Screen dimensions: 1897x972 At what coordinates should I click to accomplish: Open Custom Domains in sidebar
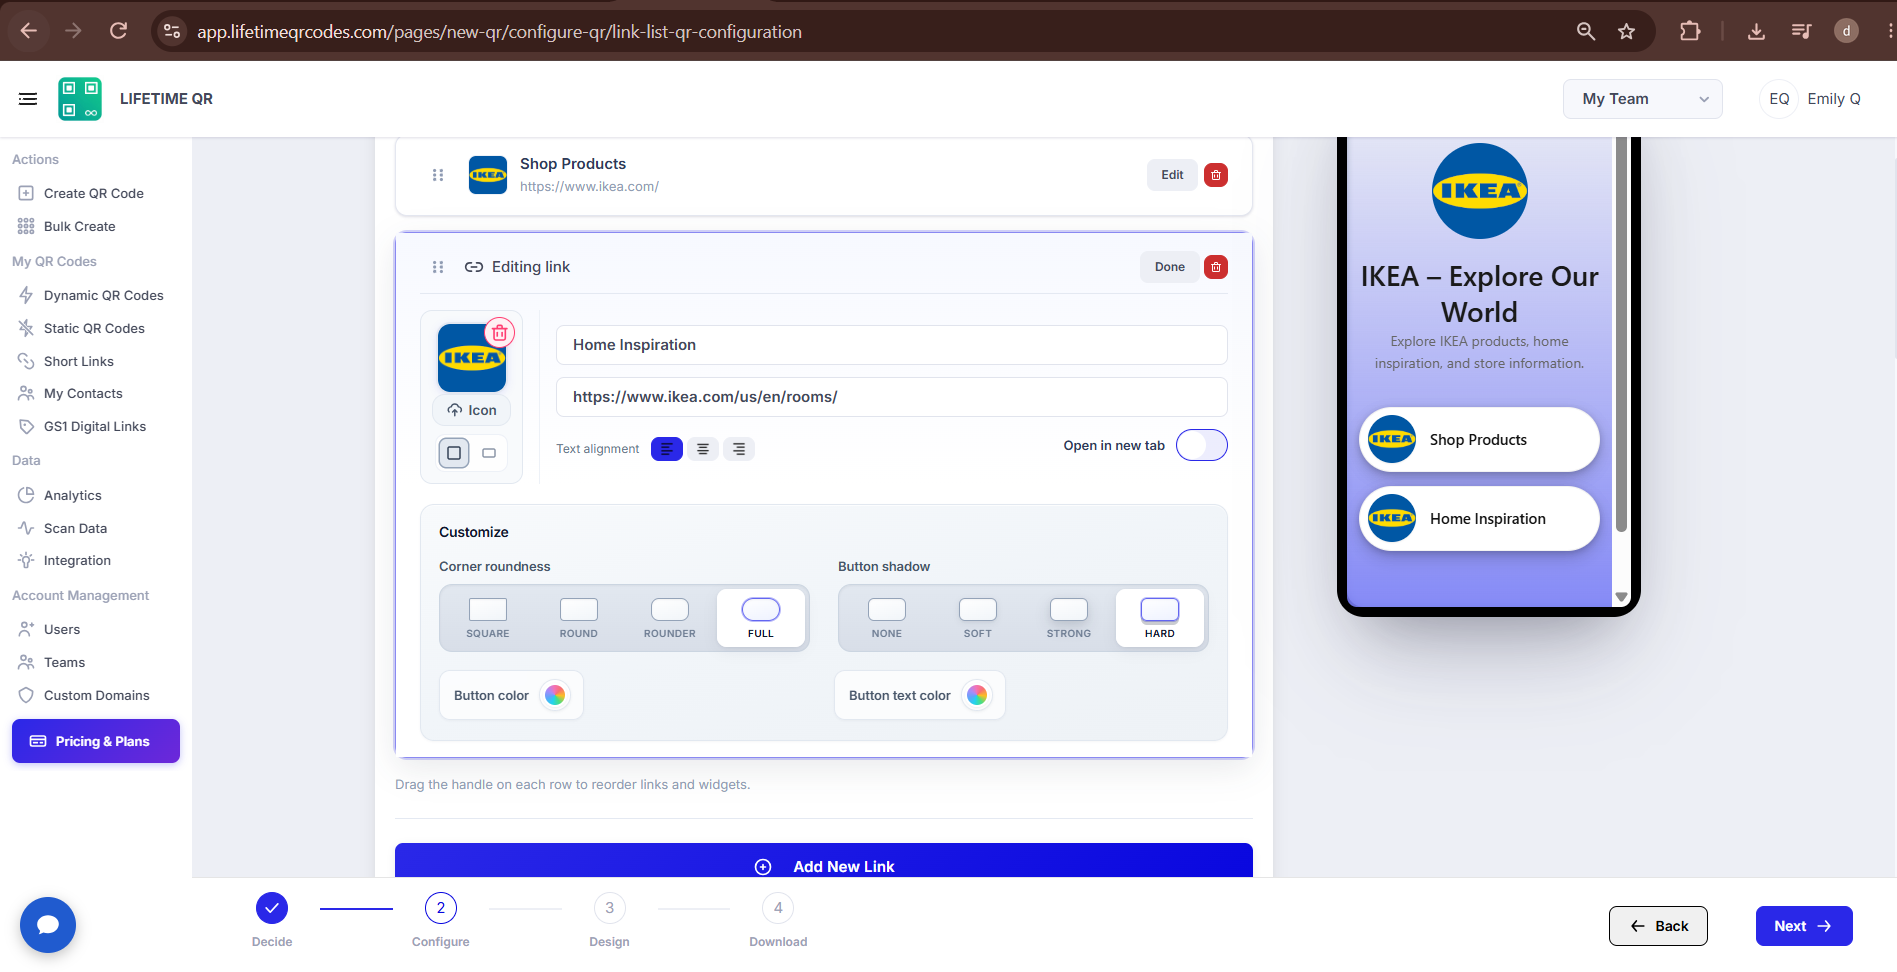coord(96,695)
